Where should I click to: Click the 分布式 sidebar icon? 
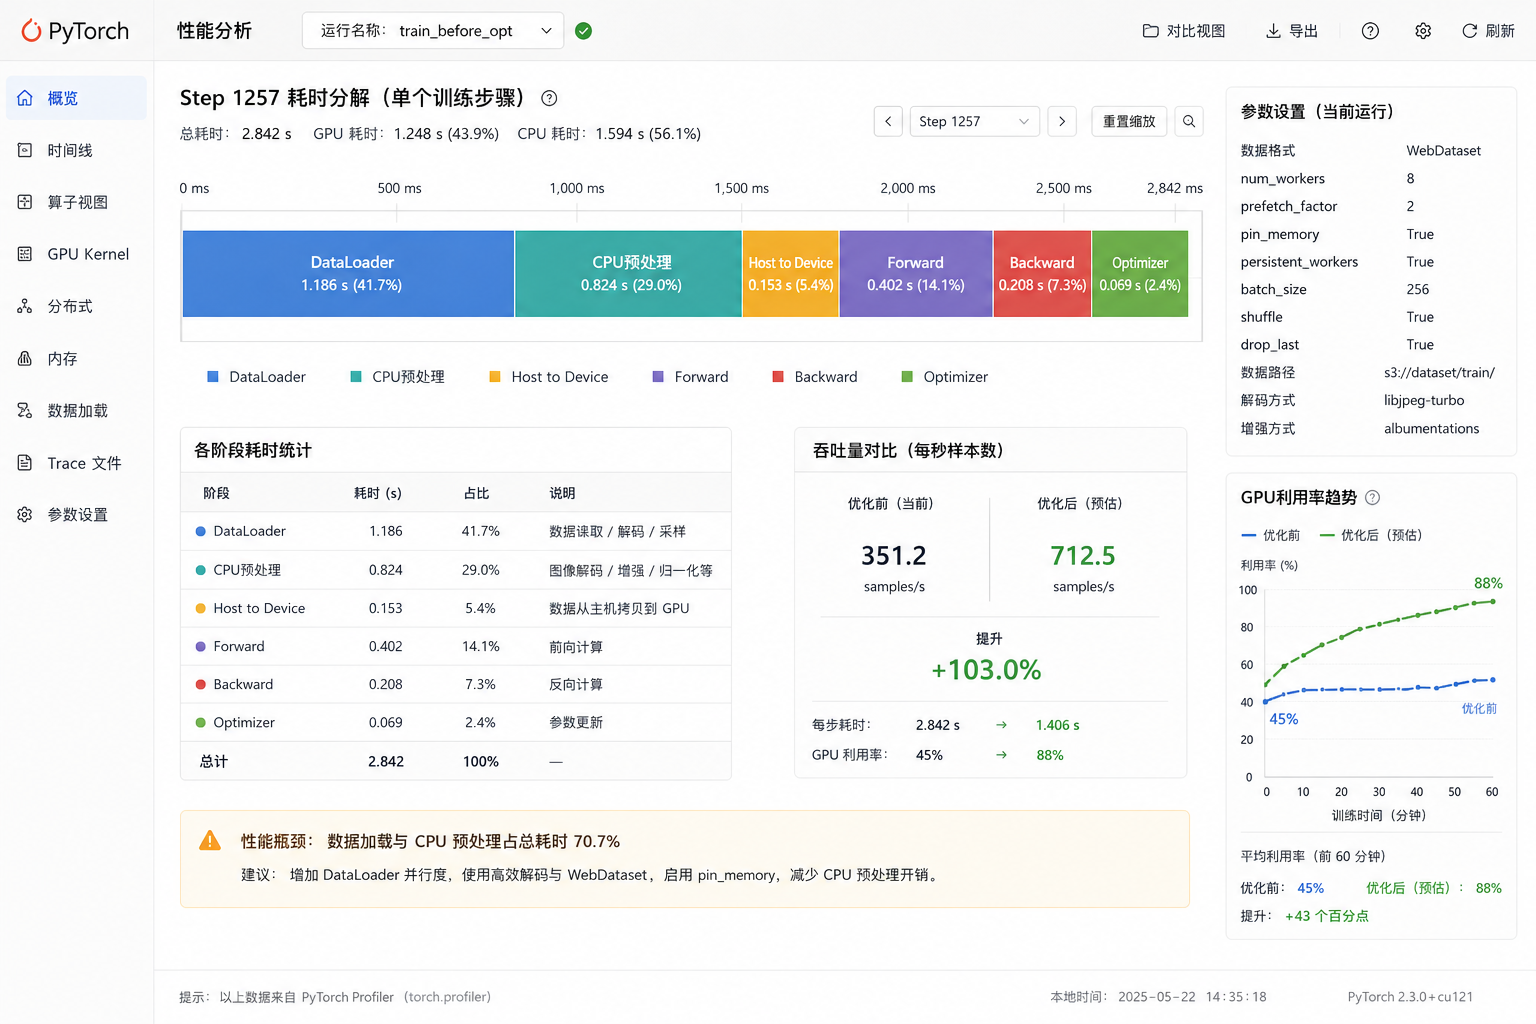[x=25, y=306]
